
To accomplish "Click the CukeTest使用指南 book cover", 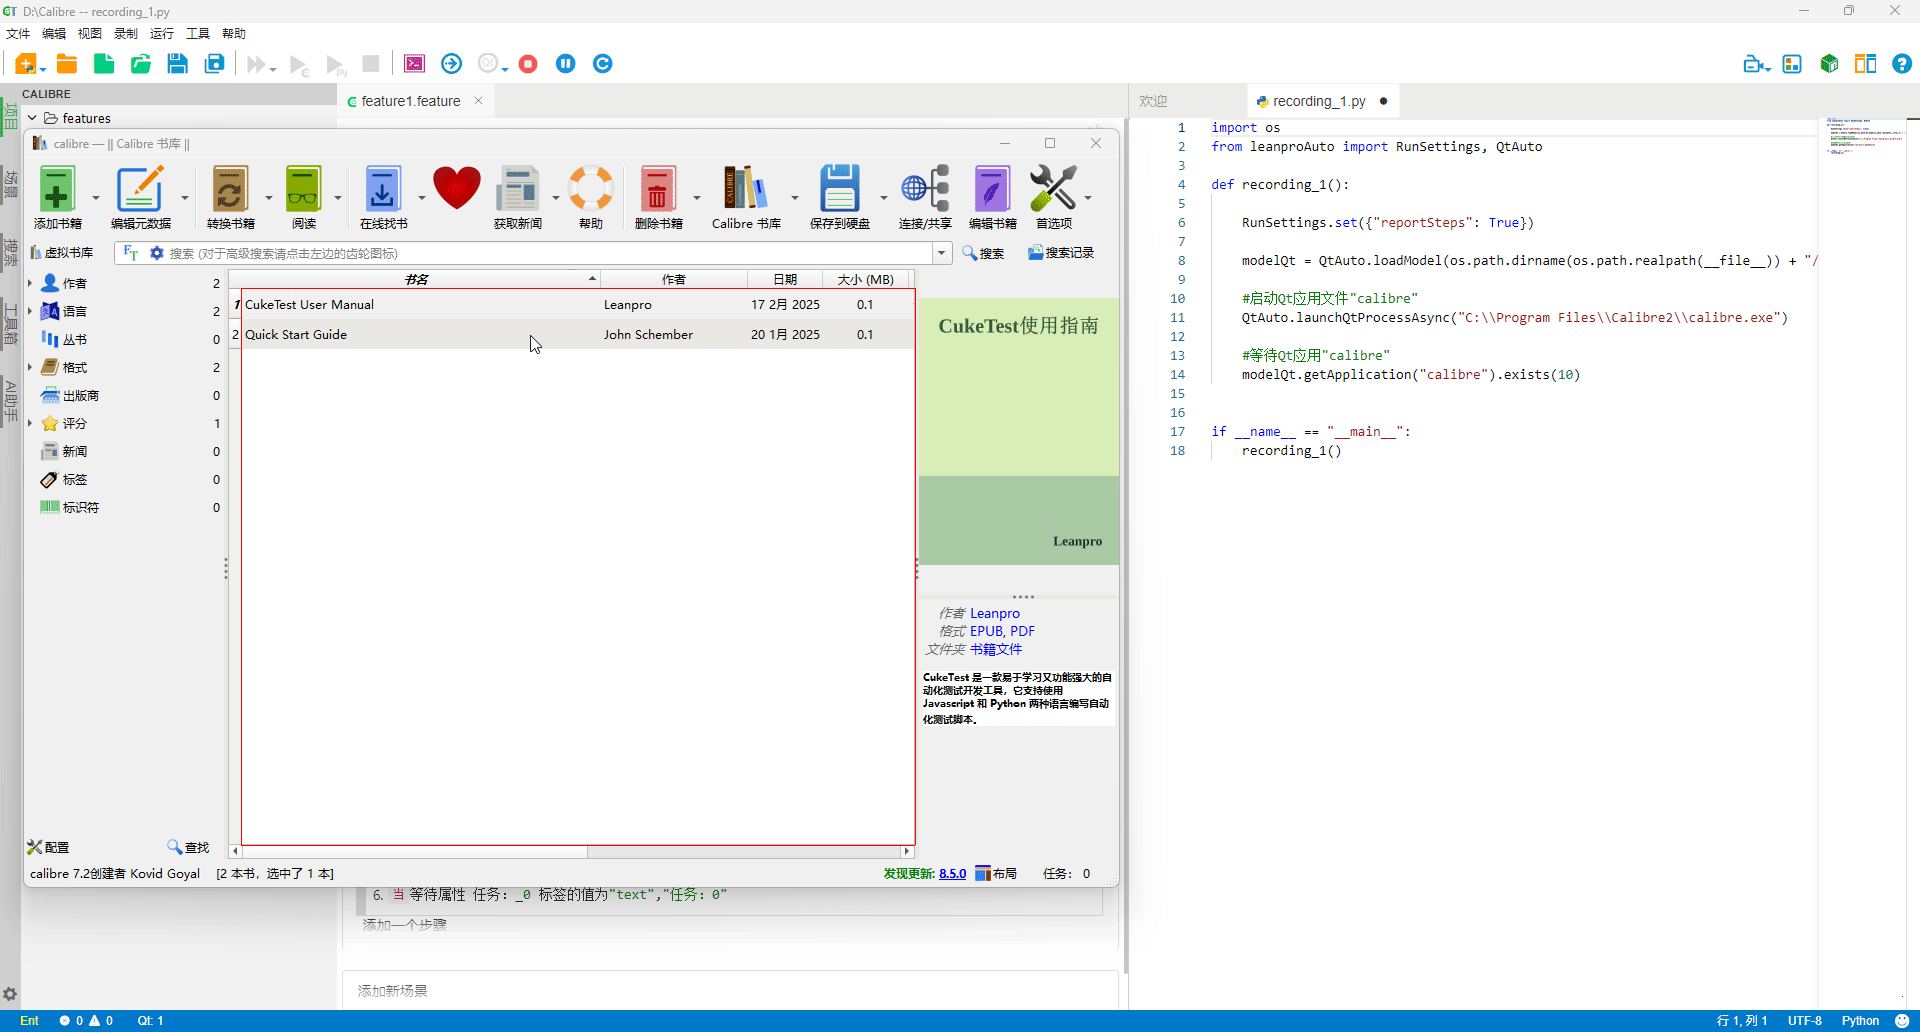I will pos(1019,431).
